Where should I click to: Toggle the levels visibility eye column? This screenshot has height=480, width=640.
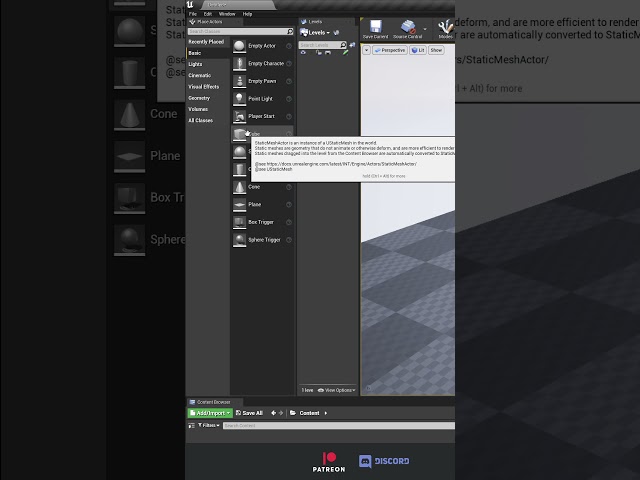303,53
